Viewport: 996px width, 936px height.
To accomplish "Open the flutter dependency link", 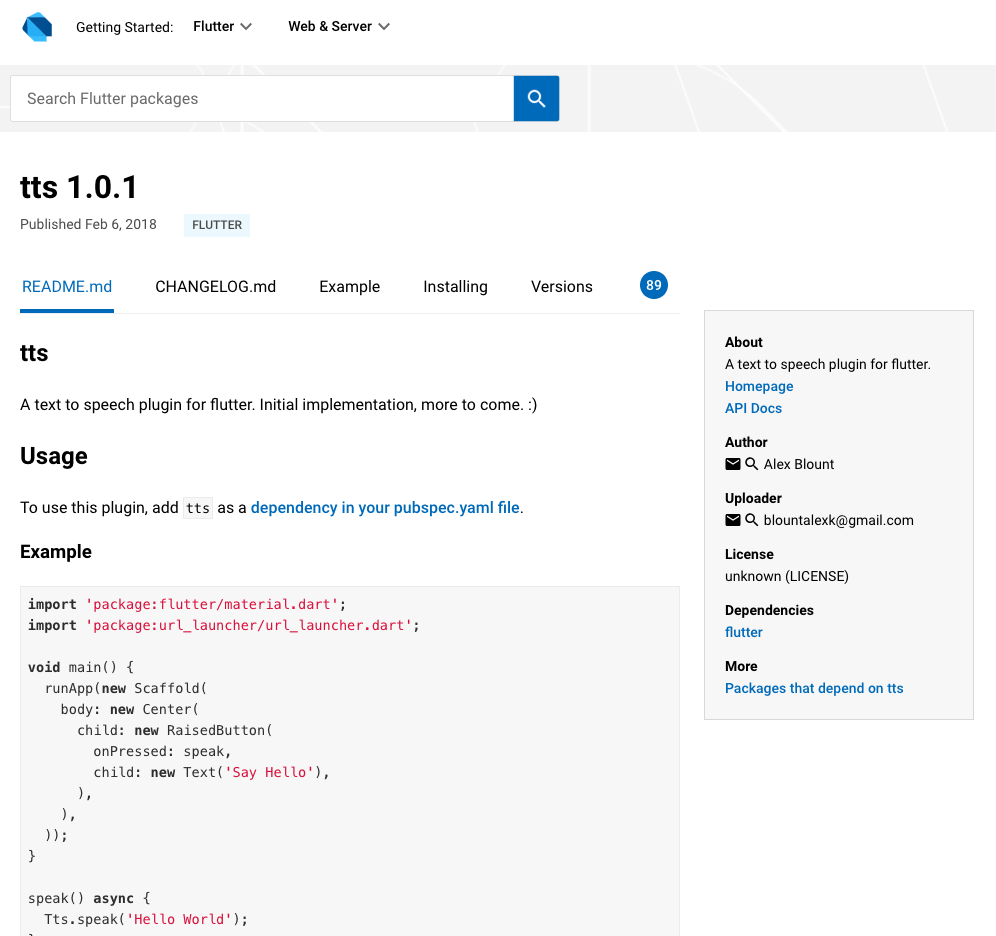I will coord(744,632).
